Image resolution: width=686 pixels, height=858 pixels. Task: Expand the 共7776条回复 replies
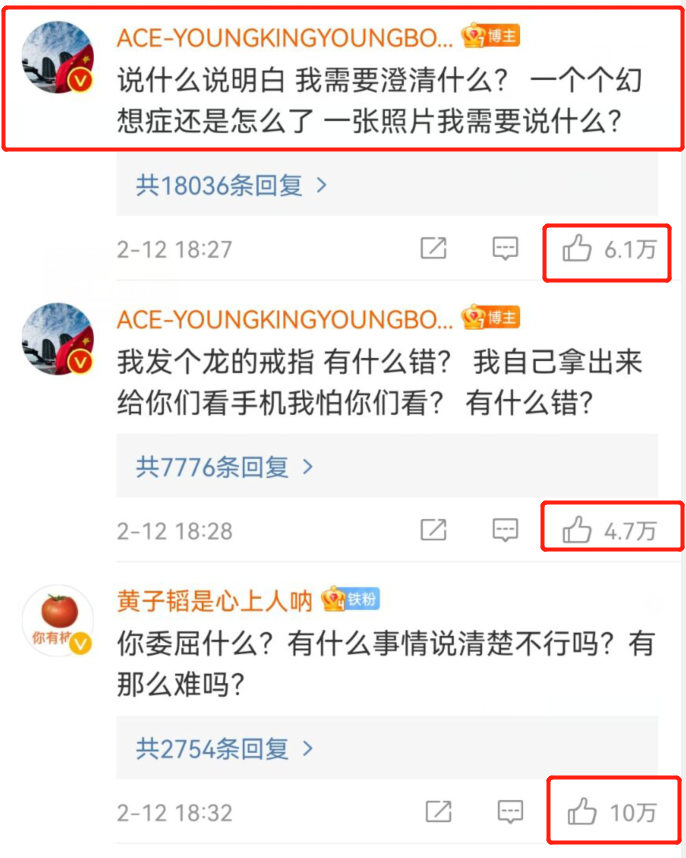(x=224, y=467)
